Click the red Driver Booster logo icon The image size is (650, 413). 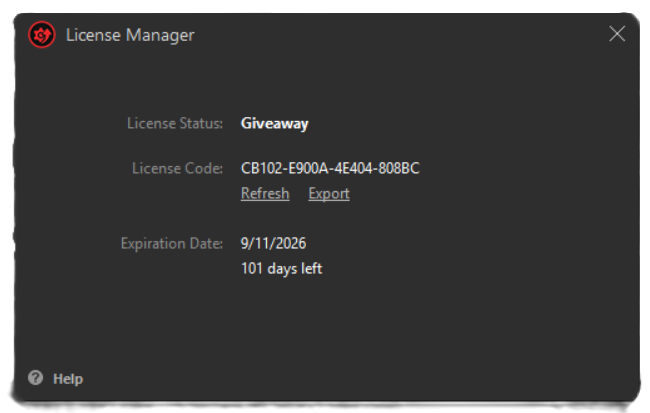(x=41, y=35)
